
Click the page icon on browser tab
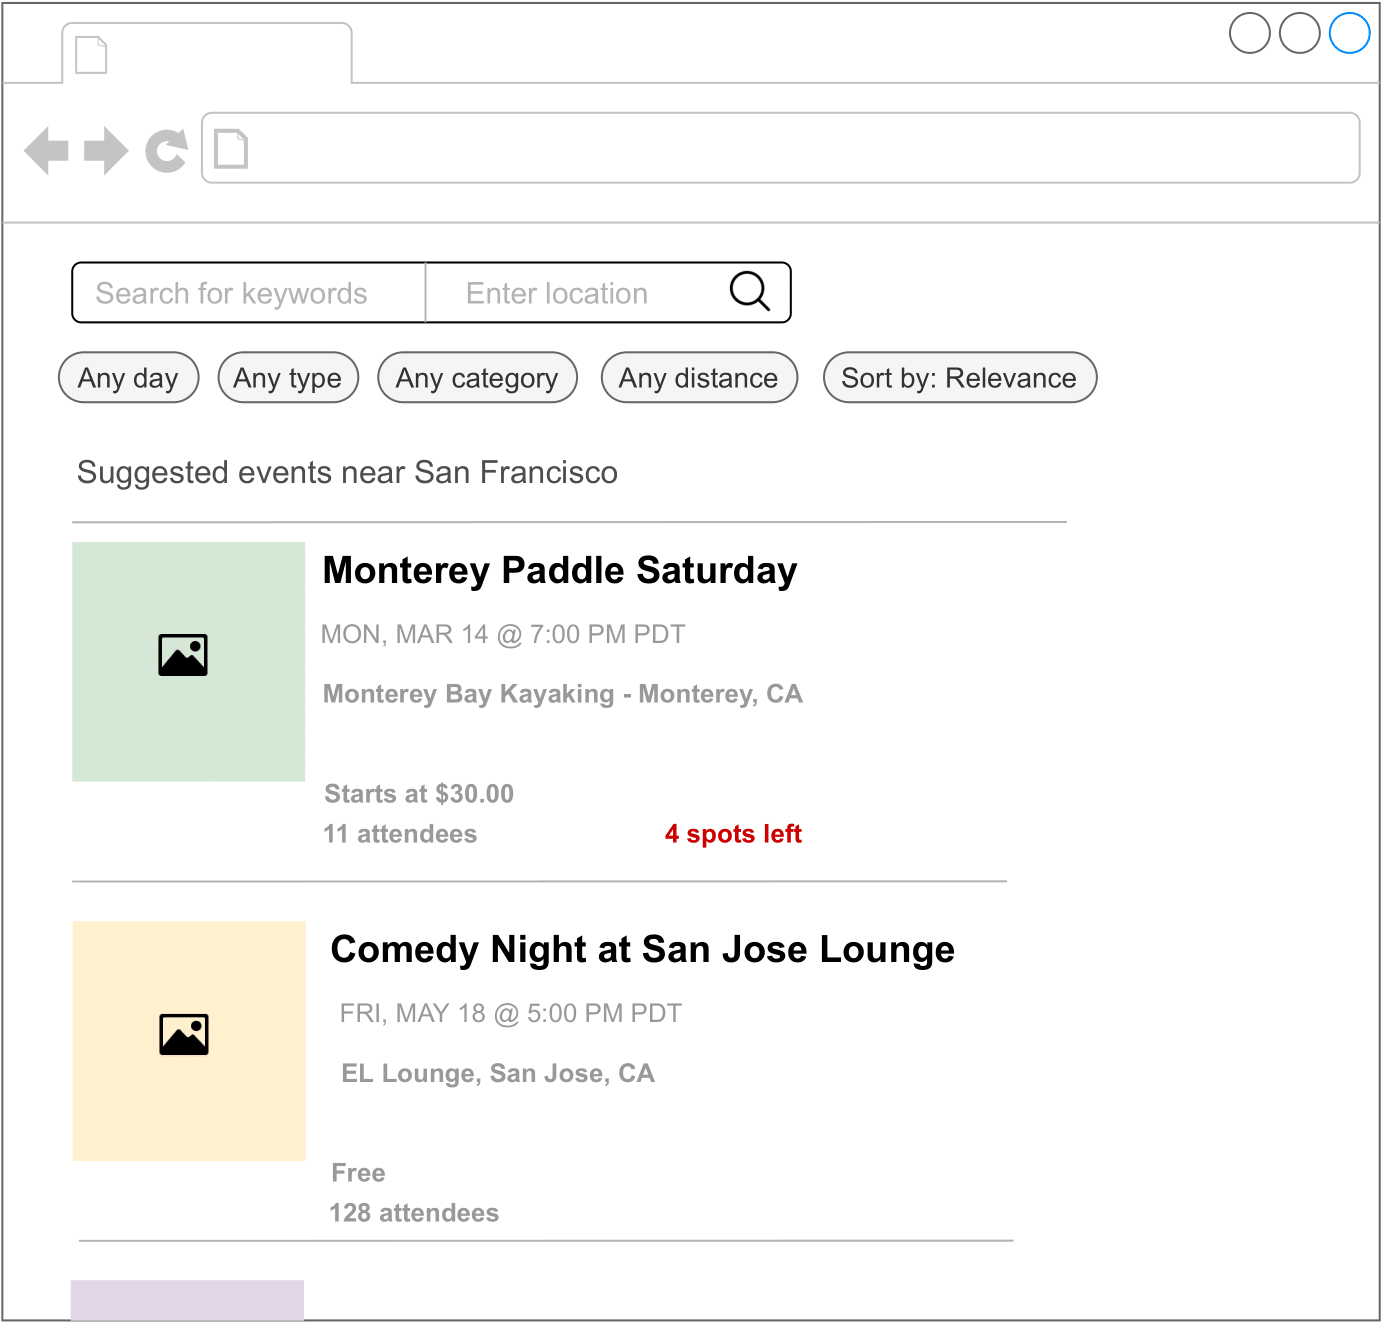tap(91, 55)
